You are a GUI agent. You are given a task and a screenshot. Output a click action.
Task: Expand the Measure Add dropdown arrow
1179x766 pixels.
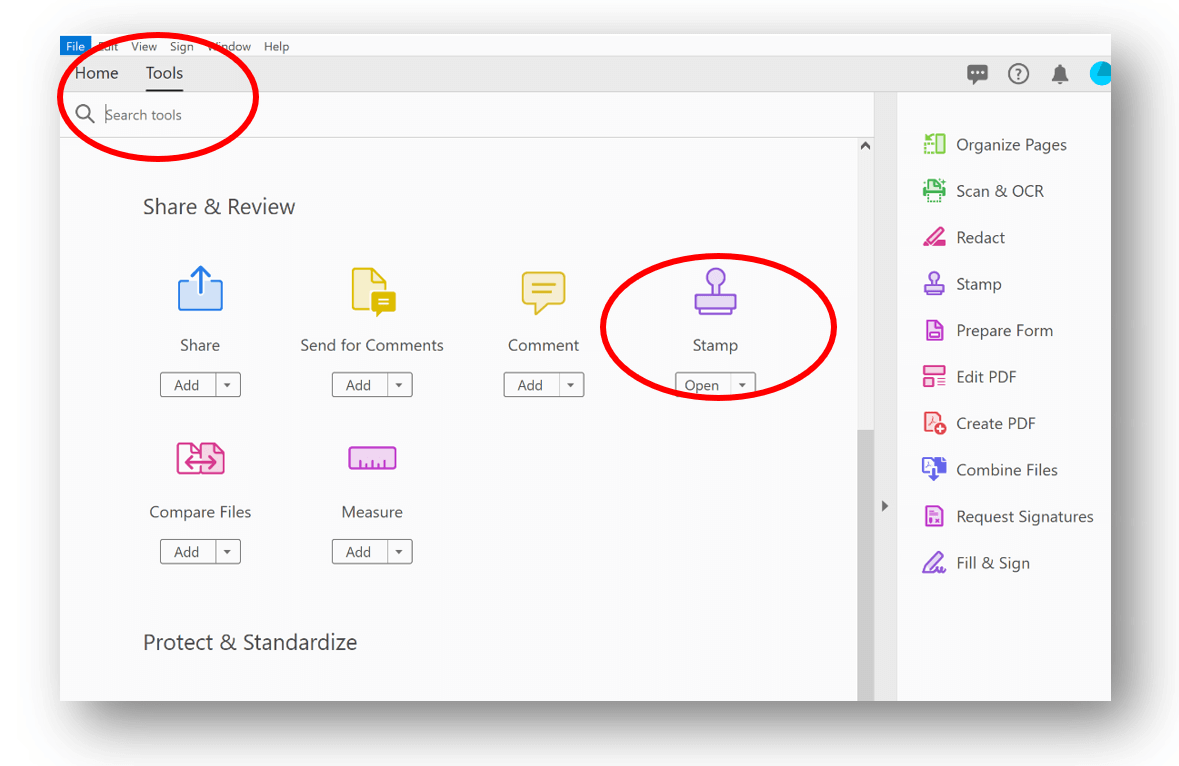(x=400, y=552)
